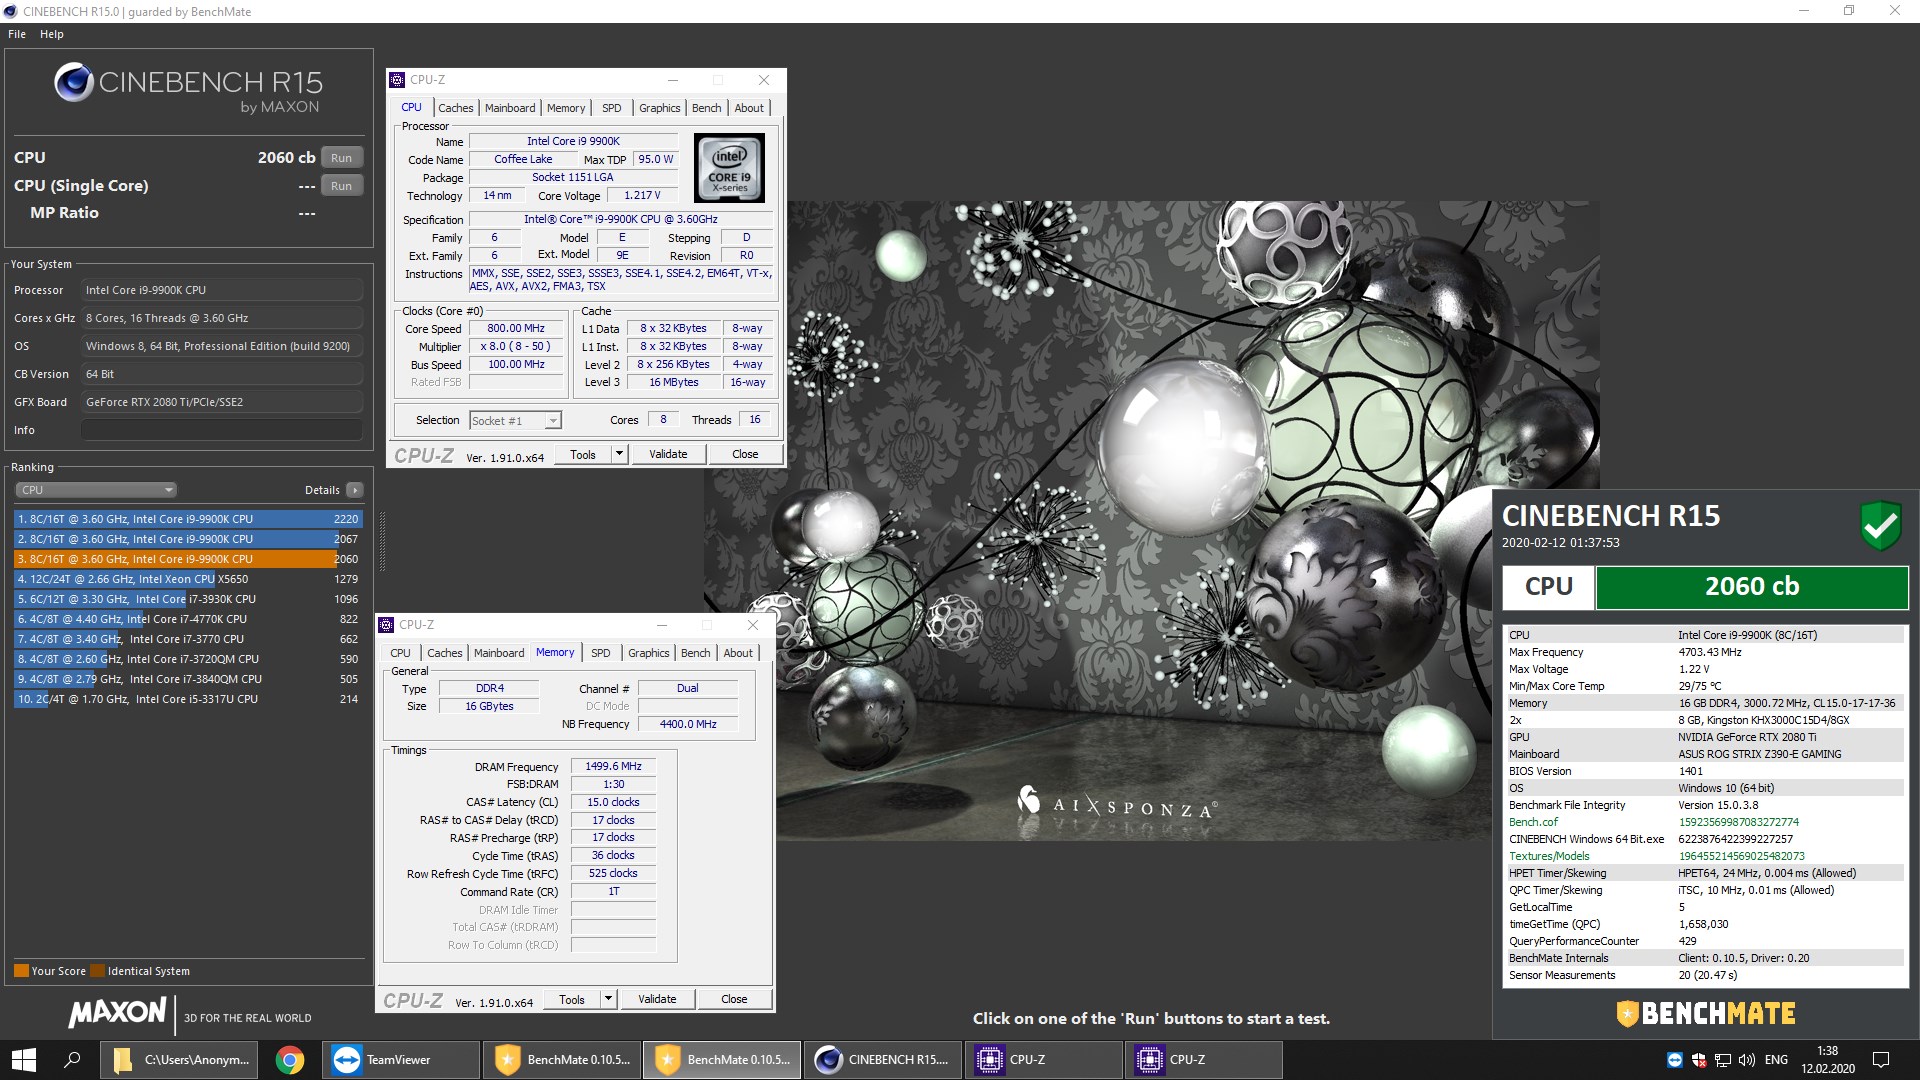1920x1080 pixels.
Task: Switch to second BenchMate 0.10.5 taskbar item
Action: point(721,1059)
